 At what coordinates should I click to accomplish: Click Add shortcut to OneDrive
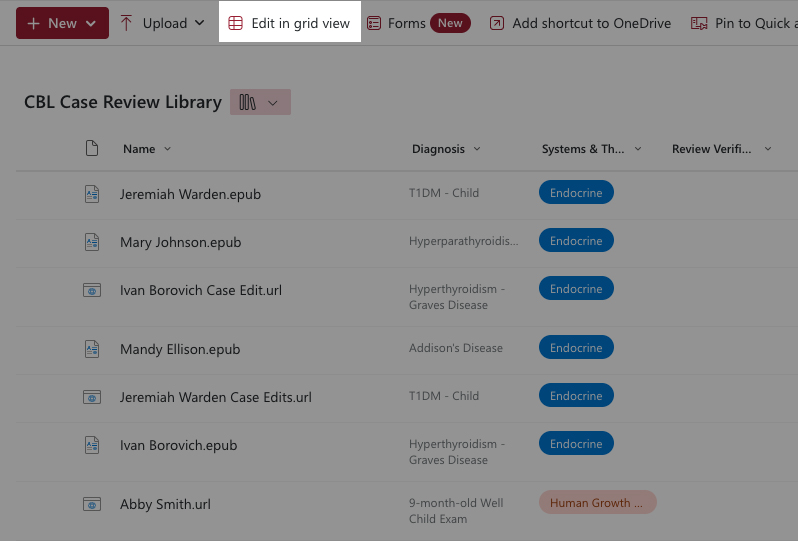(x=580, y=23)
